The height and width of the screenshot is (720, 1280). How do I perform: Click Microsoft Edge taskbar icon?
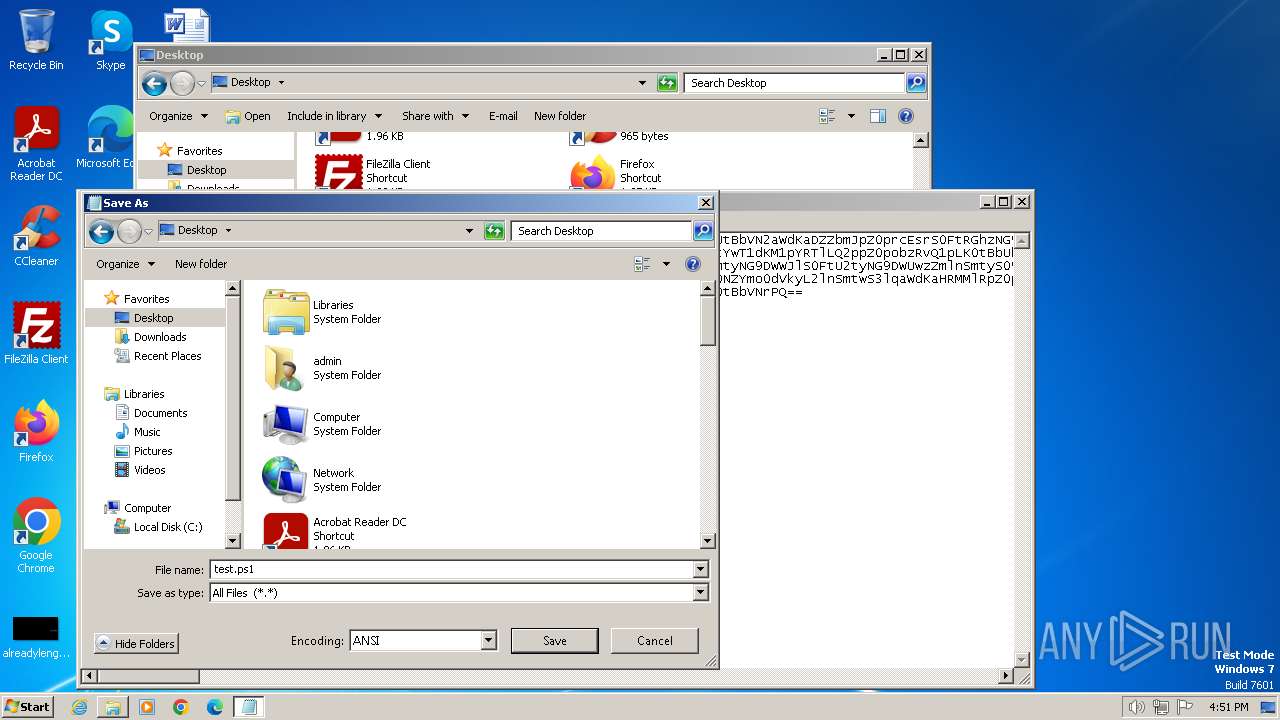tap(215, 707)
